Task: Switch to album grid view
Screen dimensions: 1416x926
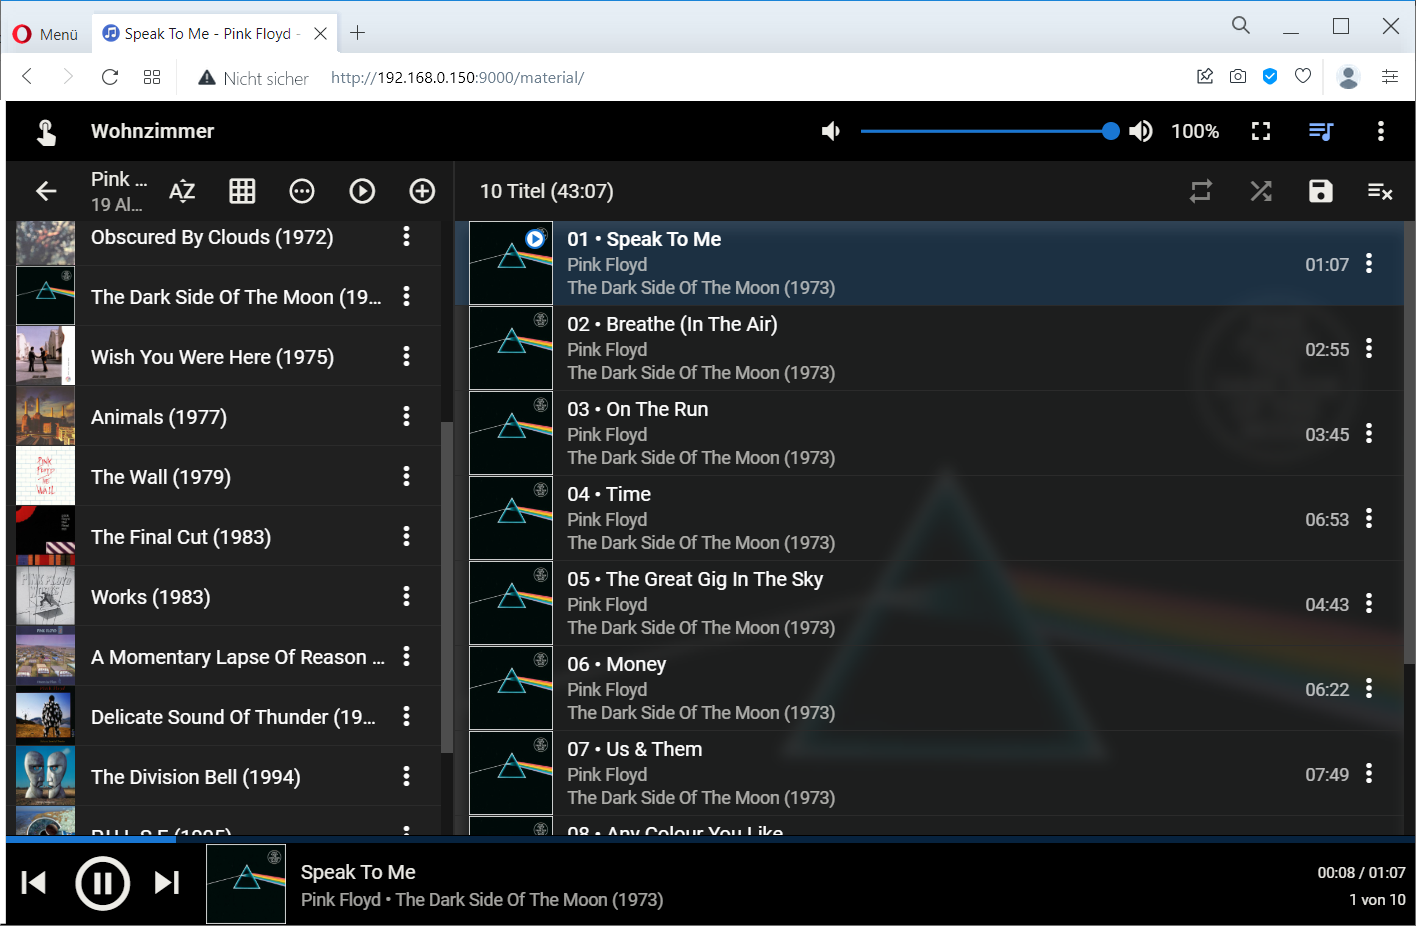Action: click(x=242, y=191)
